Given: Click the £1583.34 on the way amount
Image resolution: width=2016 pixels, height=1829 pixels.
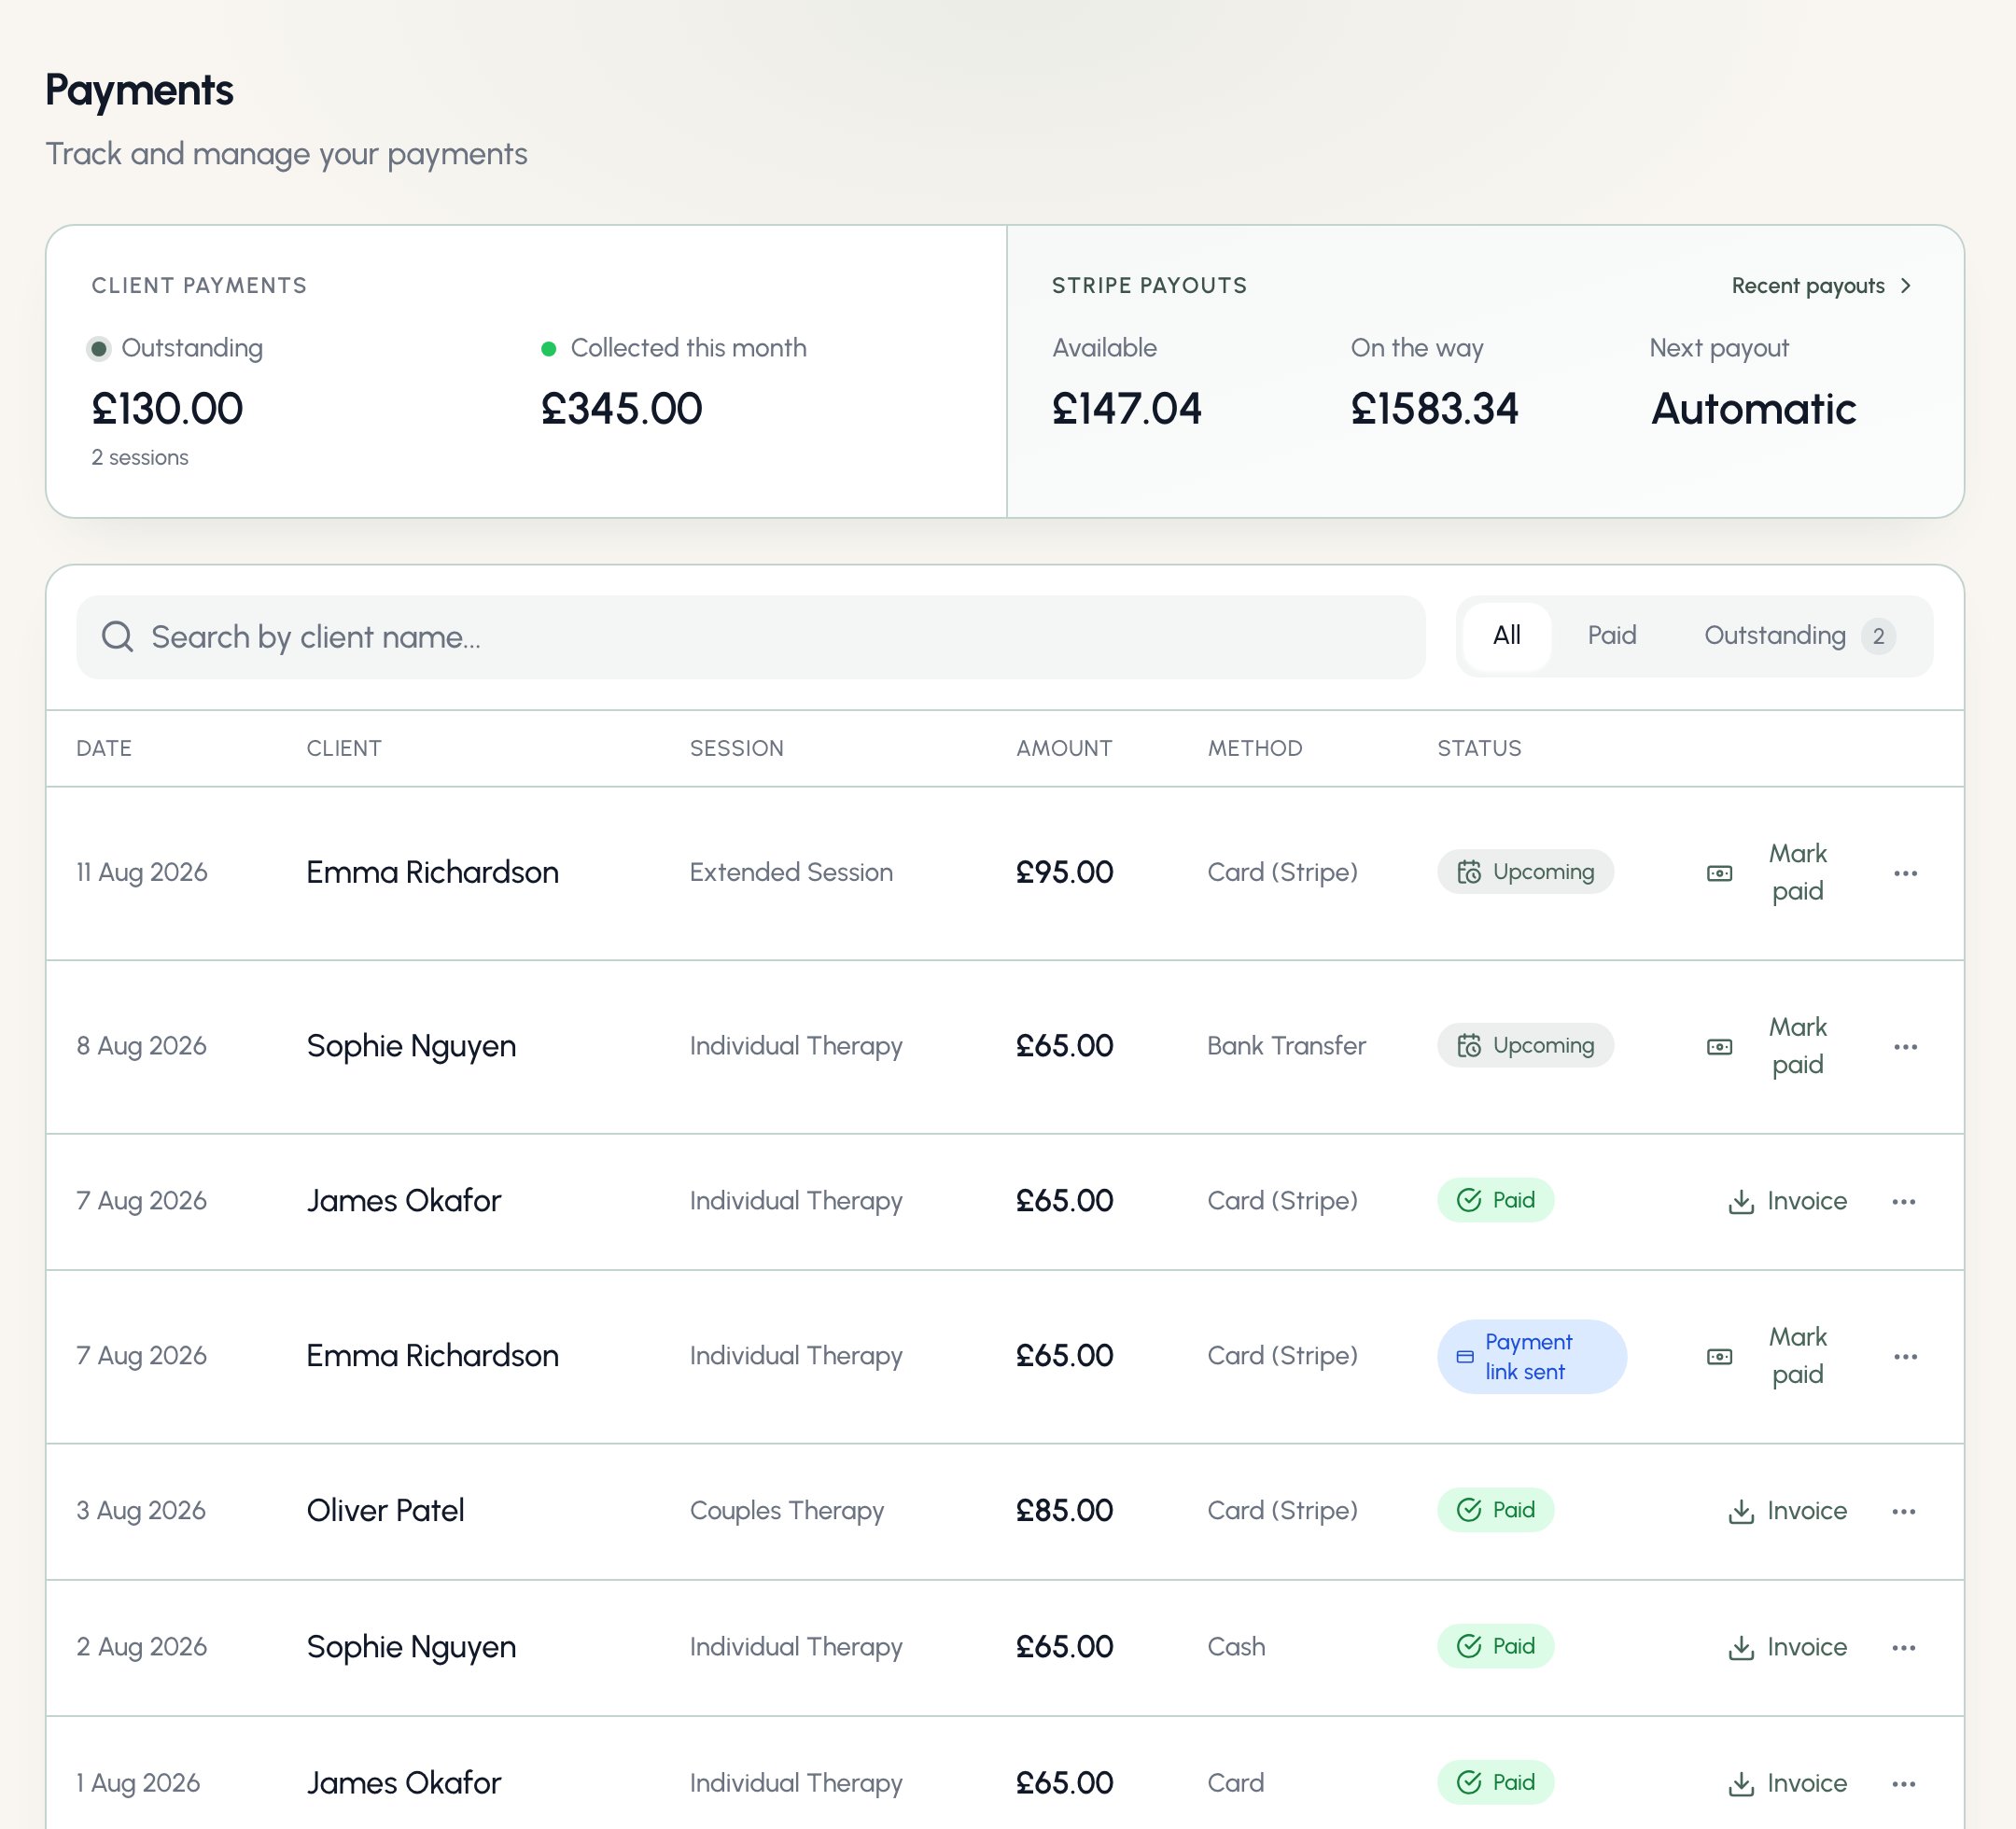Looking at the screenshot, I should pyautogui.click(x=1434, y=409).
